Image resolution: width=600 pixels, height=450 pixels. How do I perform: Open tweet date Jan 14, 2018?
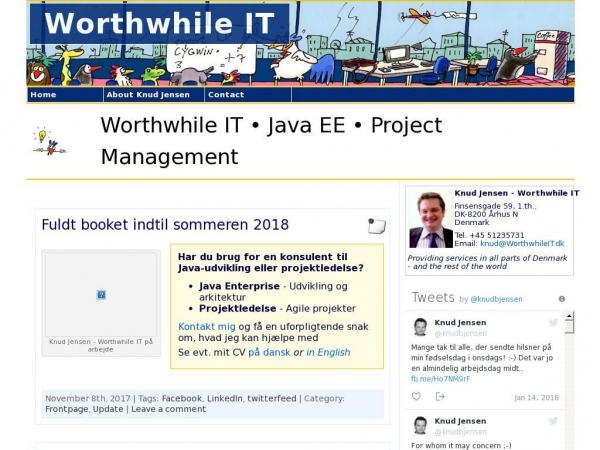tap(536, 398)
